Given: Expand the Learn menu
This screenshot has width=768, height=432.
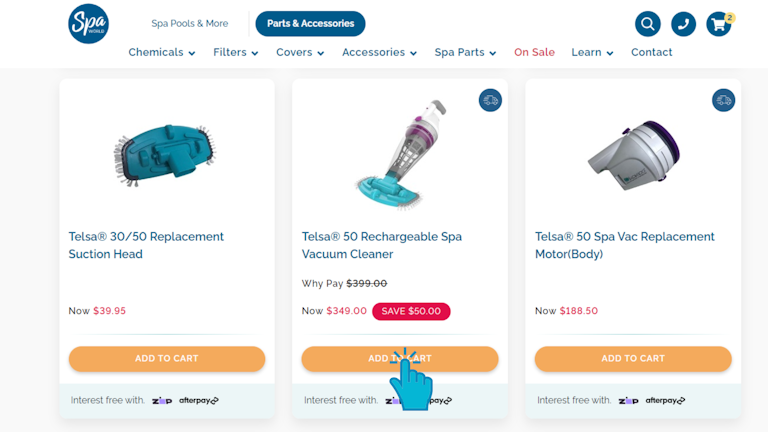Looking at the screenshot, I should coord(592,53).
